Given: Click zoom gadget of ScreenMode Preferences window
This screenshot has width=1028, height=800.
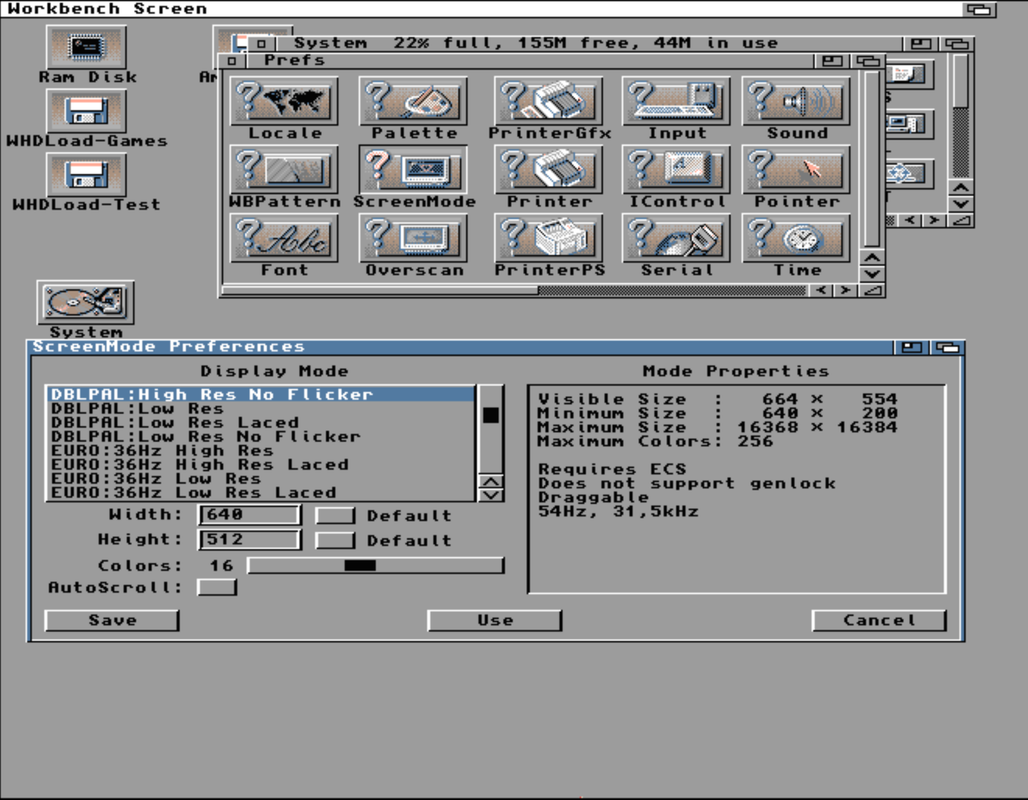Looking at the screenshot, I should 911,347.
